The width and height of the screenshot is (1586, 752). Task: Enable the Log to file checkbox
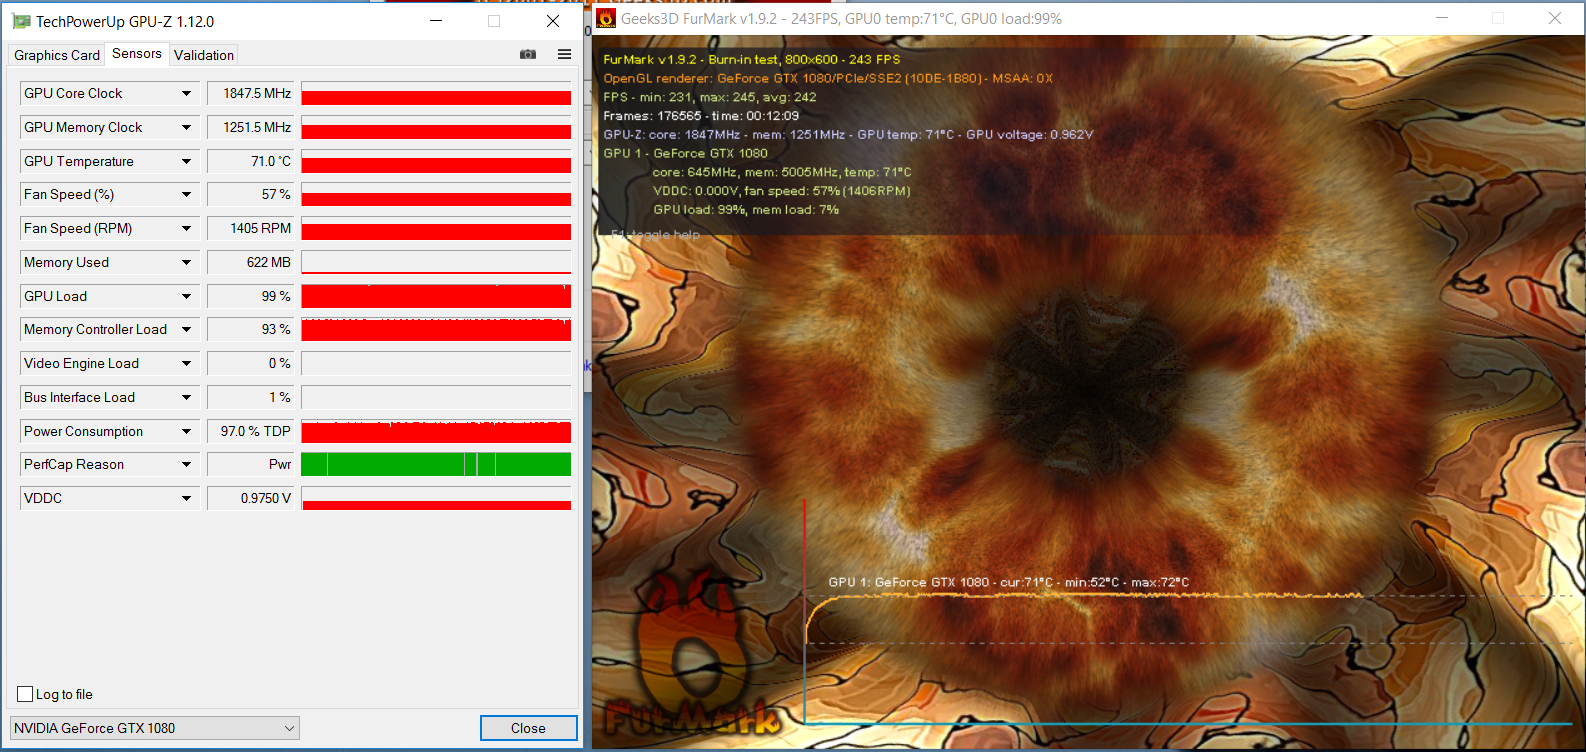click(x=26, y=694)
